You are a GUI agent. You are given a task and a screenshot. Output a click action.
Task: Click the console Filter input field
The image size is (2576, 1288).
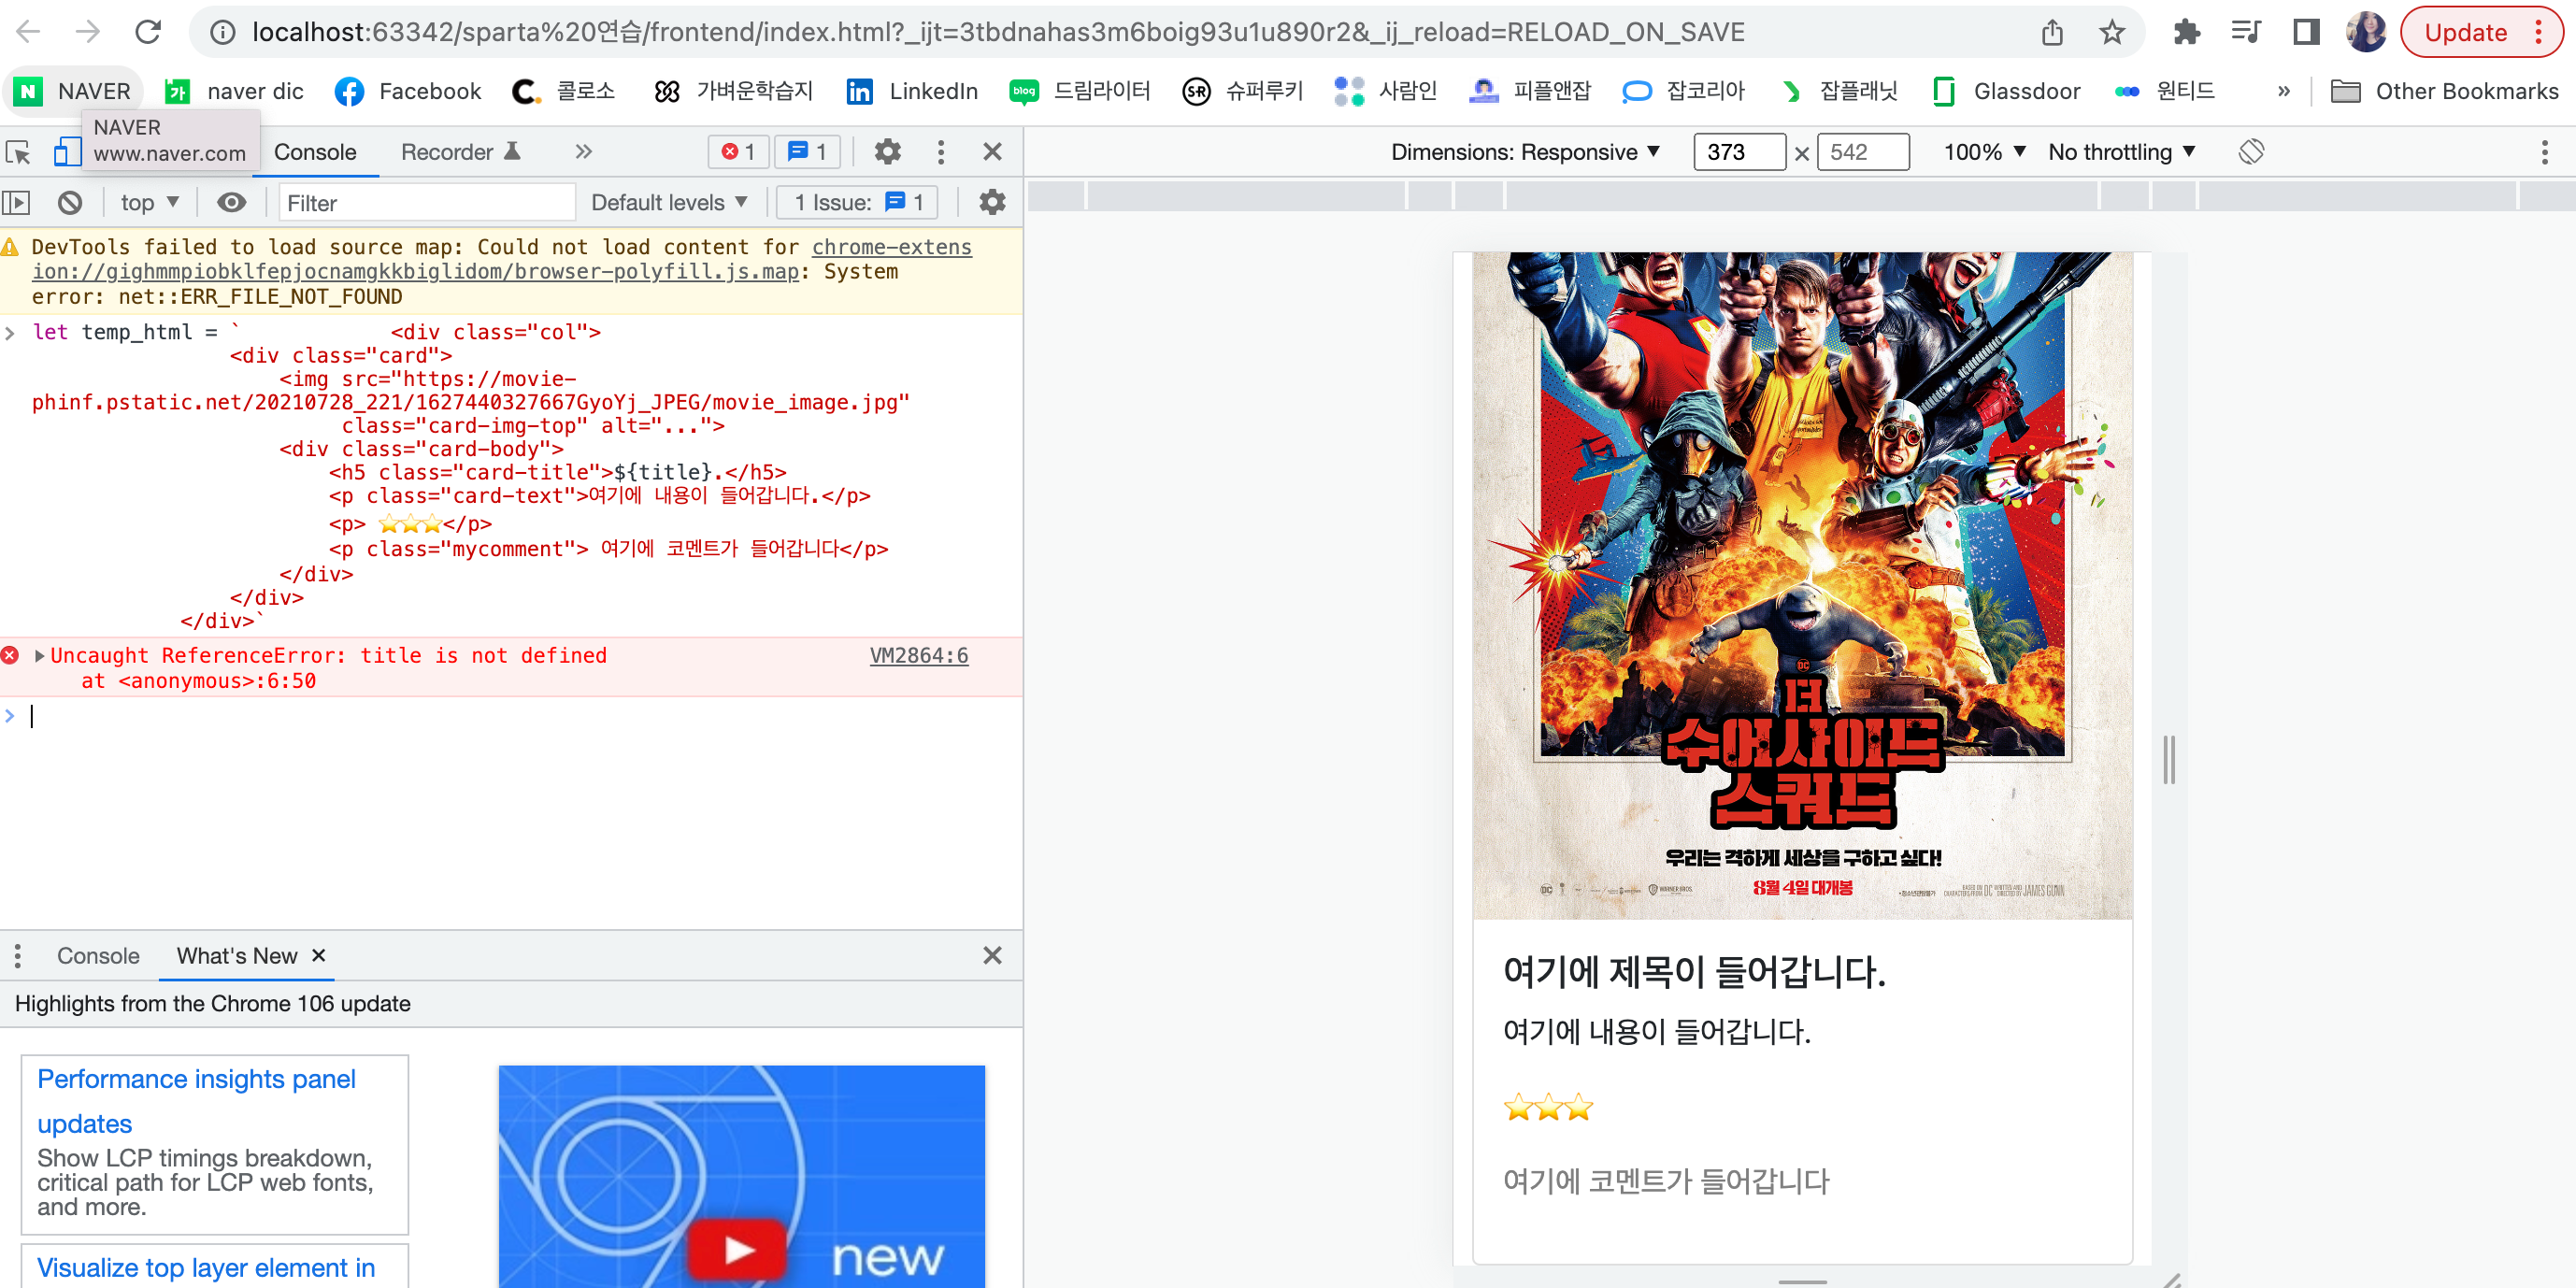point(427,203)
